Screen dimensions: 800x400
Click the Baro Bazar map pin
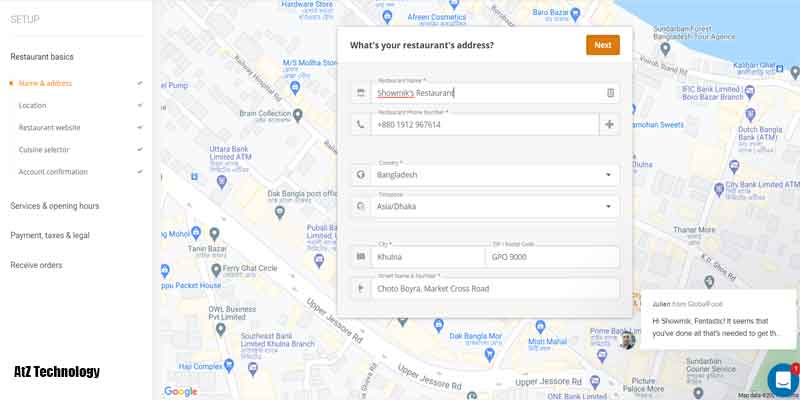tap(576, 13)
